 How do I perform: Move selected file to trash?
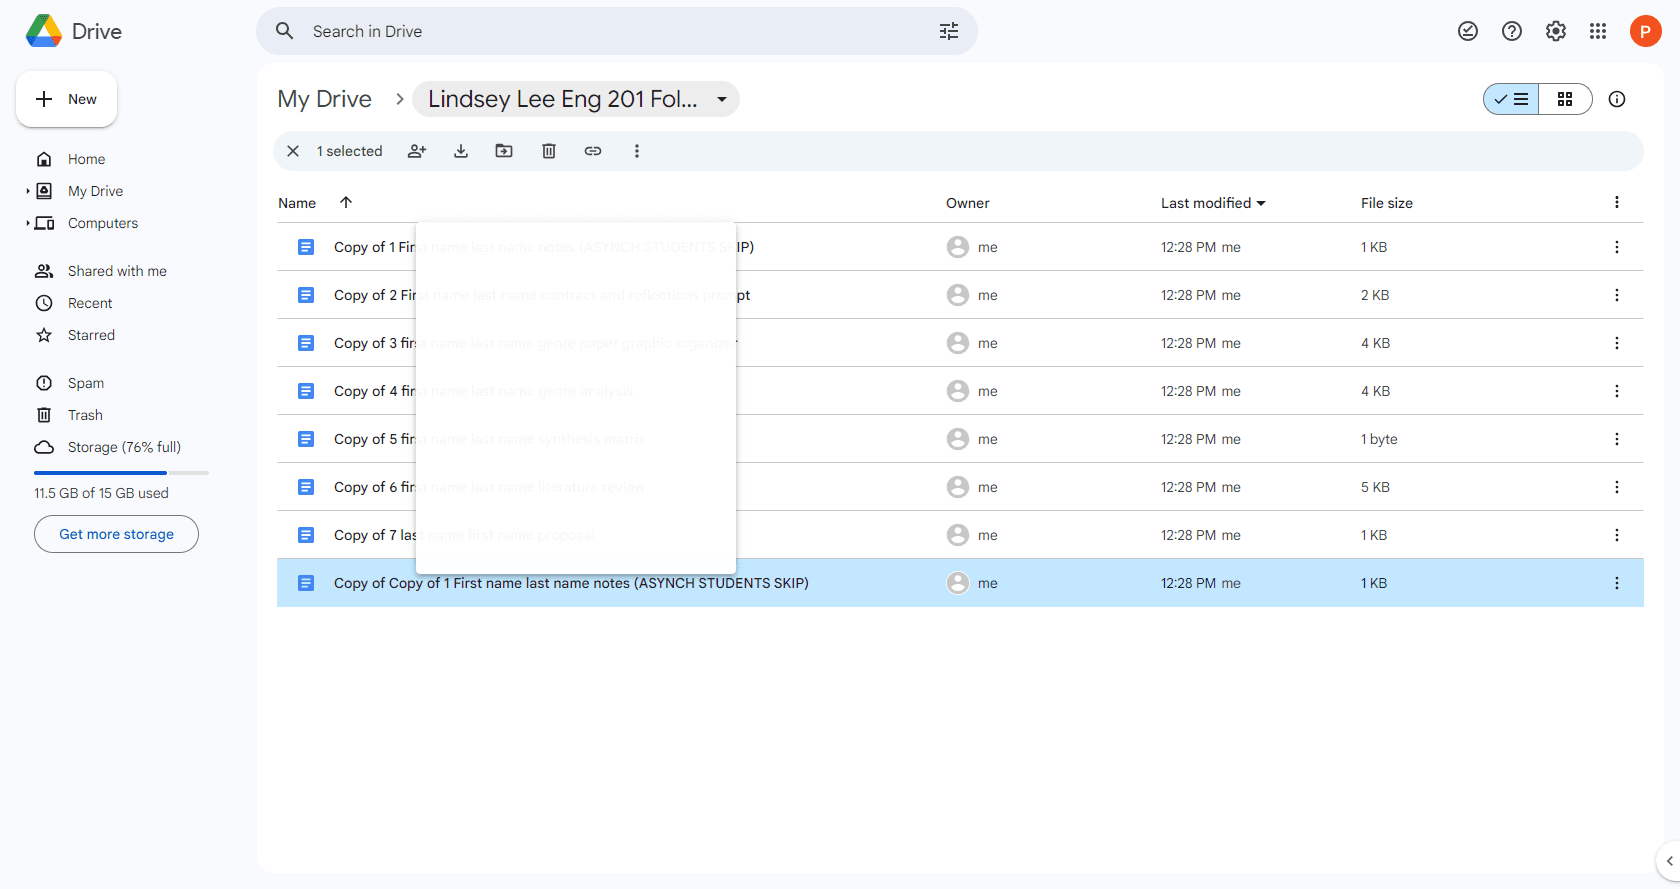(549, 151)
